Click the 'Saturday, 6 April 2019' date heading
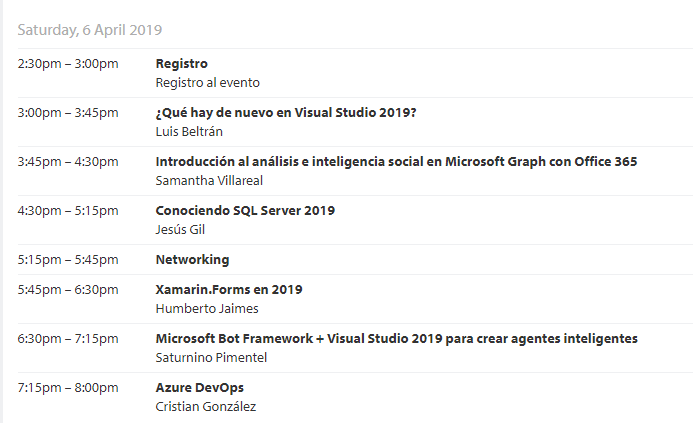693x423 pixels. (90, 30)
